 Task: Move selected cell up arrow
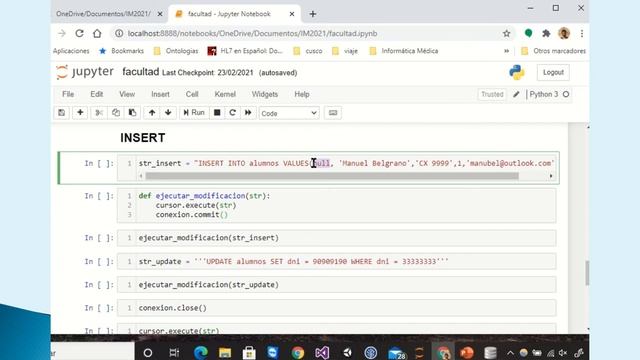(152, 113)
